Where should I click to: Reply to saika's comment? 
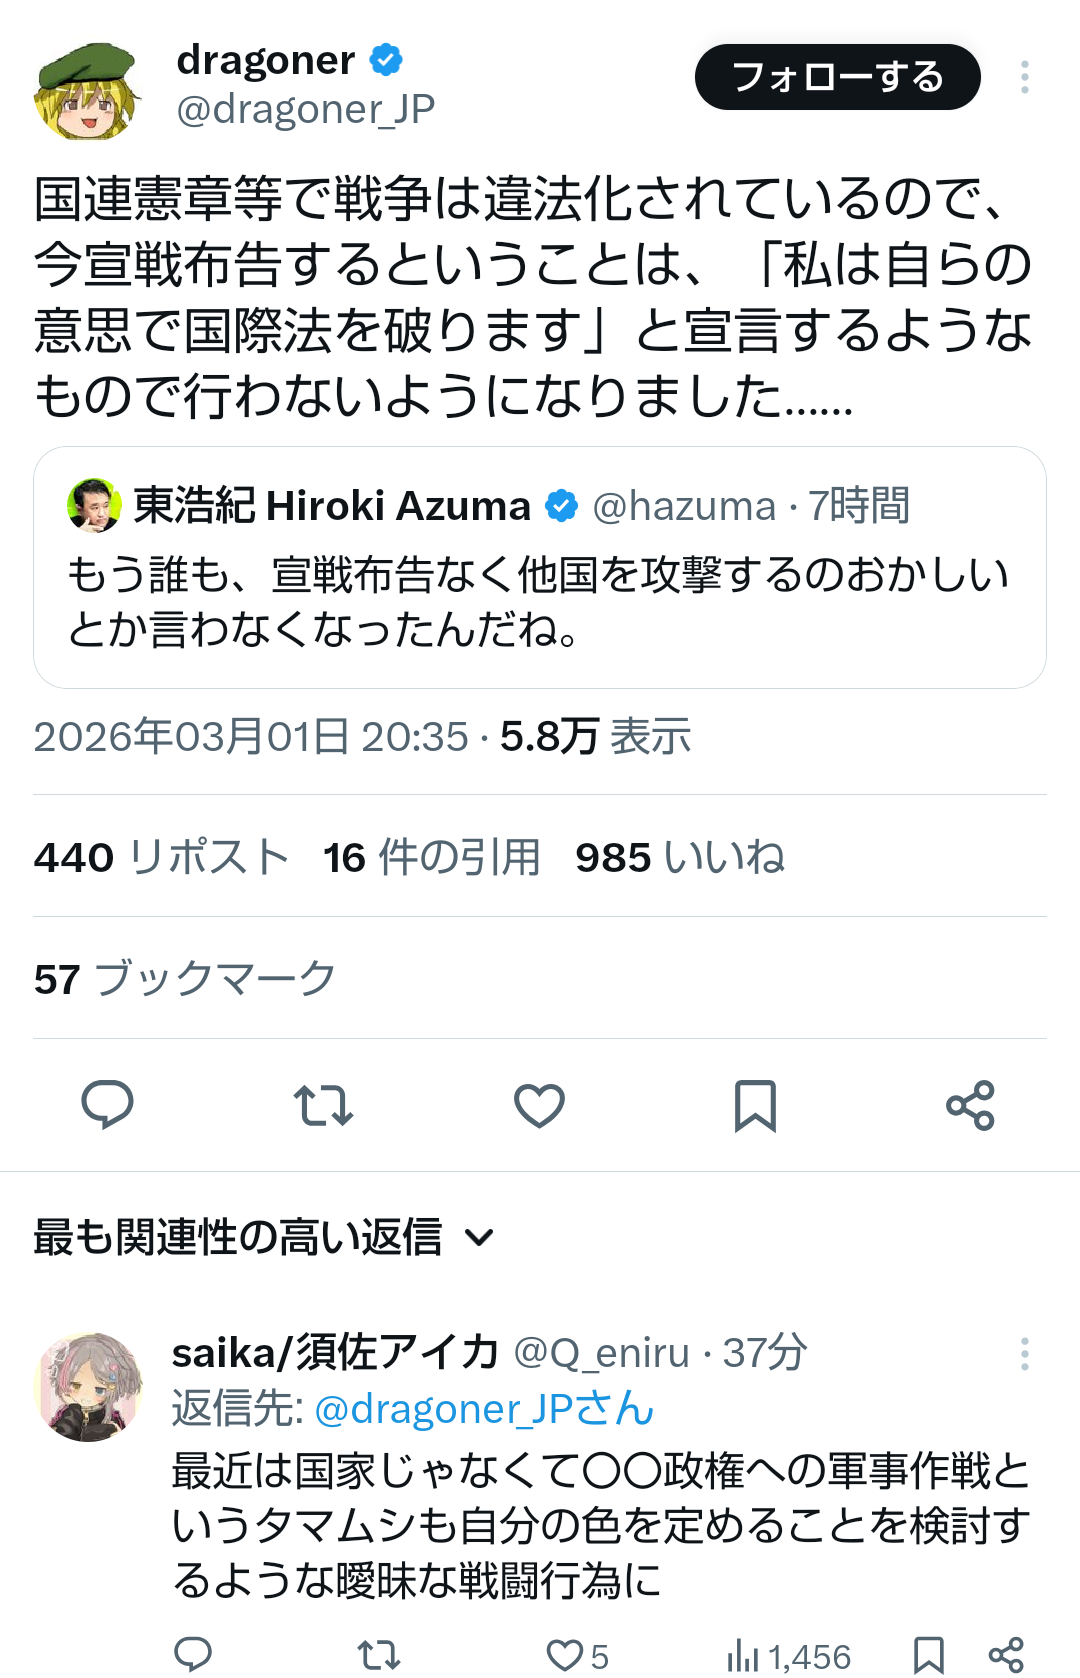click(x=193, y=1654)
